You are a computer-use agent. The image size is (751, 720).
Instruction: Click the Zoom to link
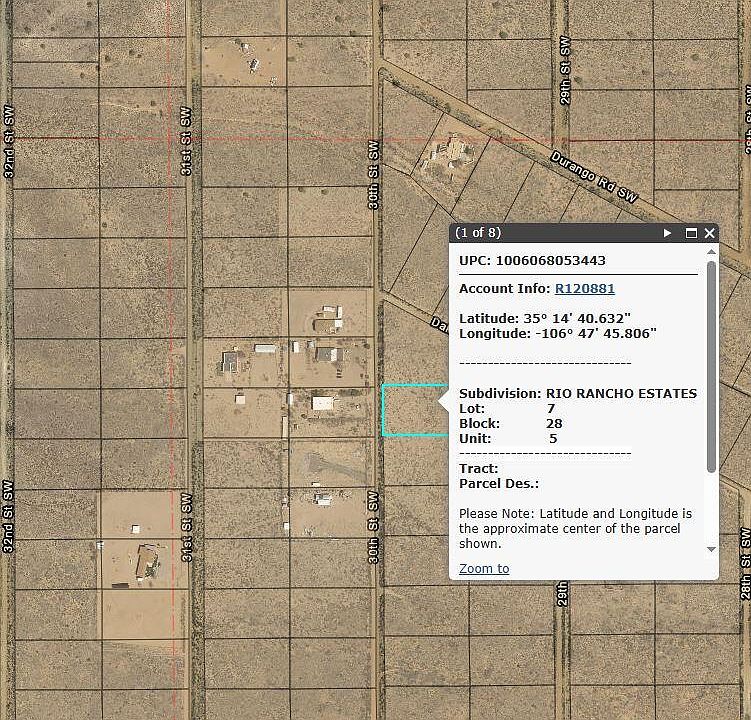(x=484, y=568)
